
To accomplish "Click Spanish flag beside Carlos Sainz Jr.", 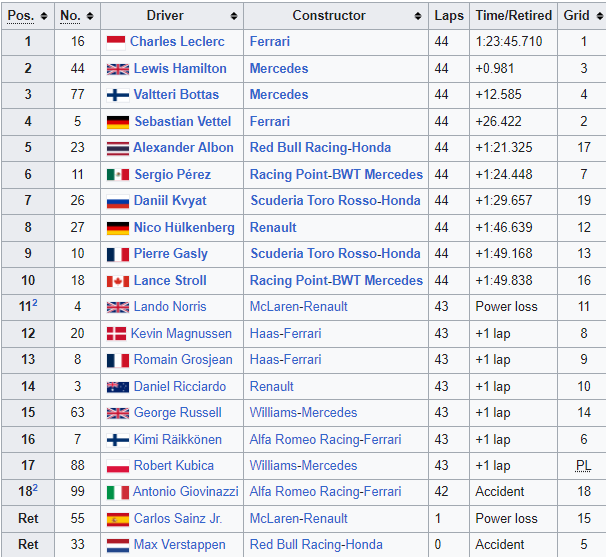I will (x=118, y=520).
